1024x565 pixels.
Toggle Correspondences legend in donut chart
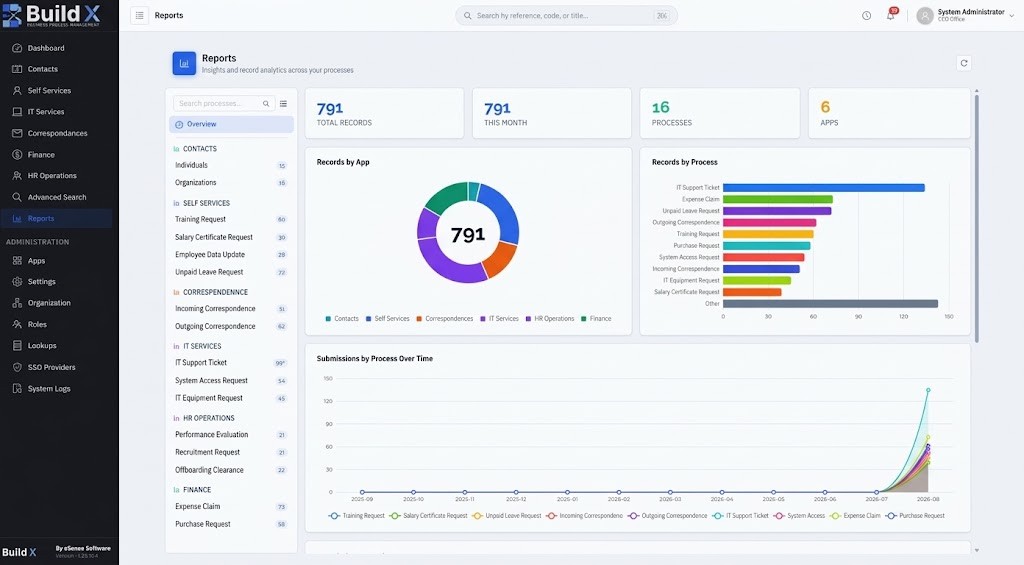pyautogui.click(x=445, y=319)
